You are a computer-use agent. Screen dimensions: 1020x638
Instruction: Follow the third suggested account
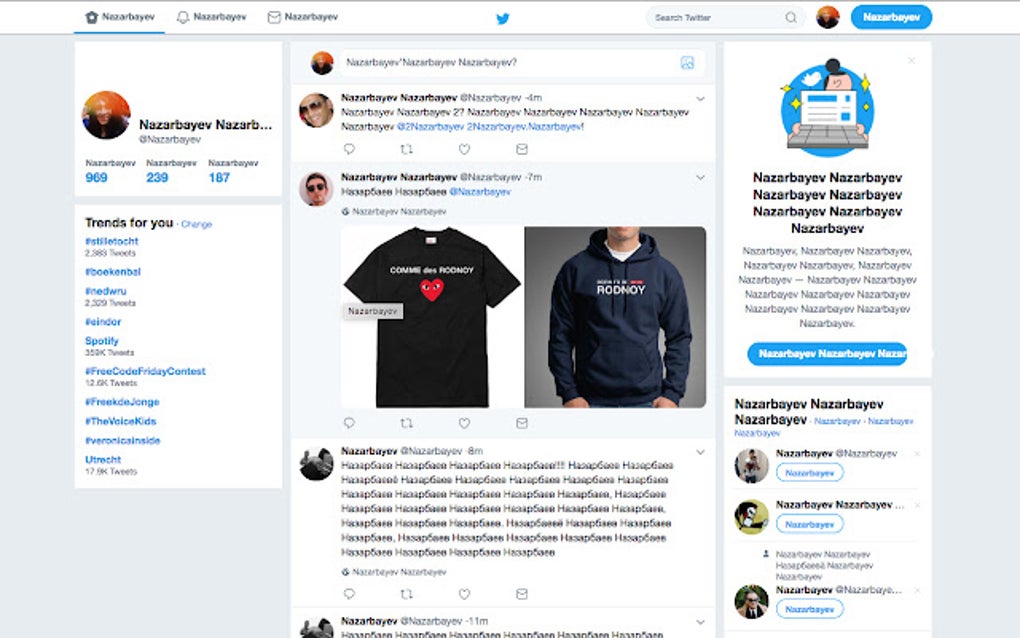(x=810, y=609)
